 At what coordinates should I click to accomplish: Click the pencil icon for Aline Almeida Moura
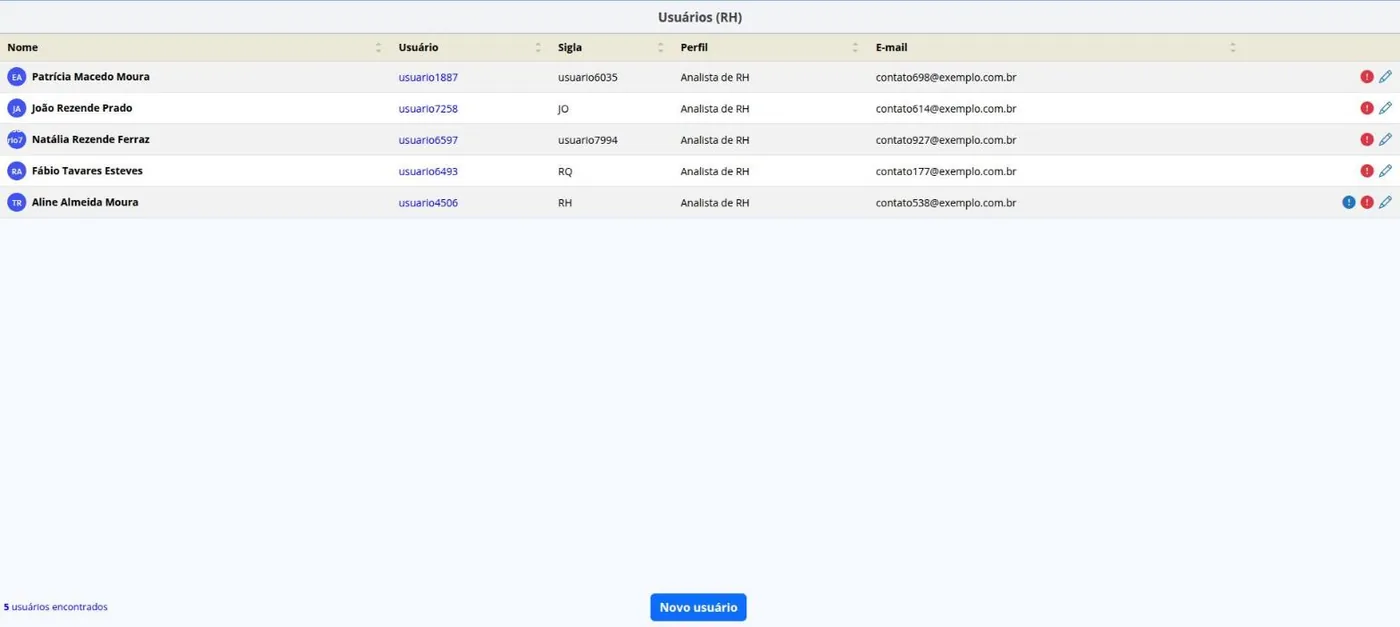(1385, 202)
